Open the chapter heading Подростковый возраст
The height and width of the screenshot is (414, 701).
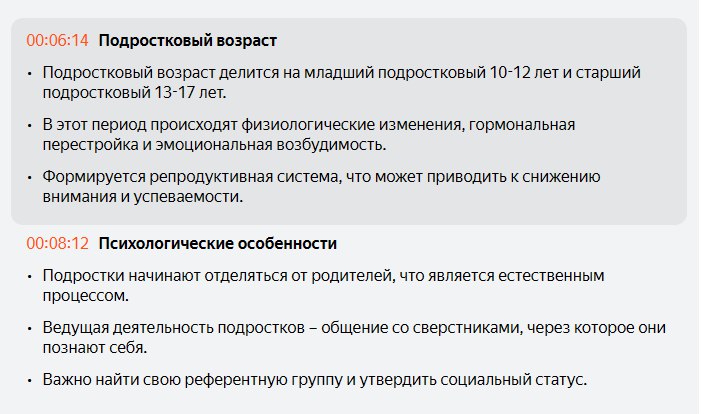(188, 41)
